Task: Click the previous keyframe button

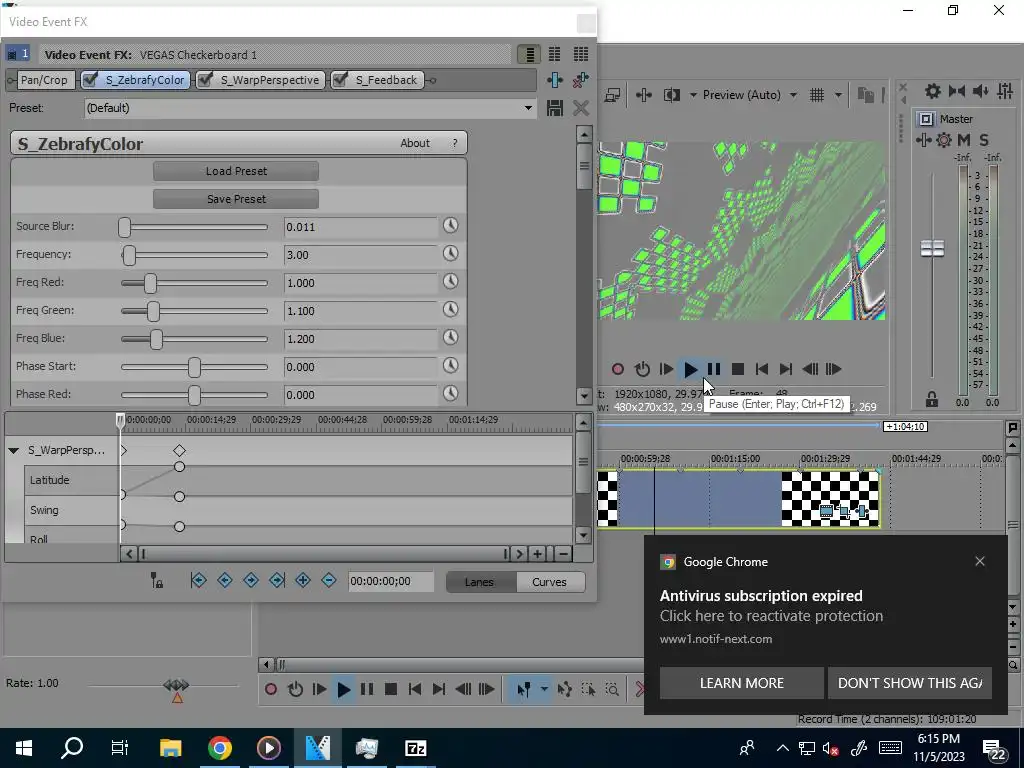Action: click(225, 580)
